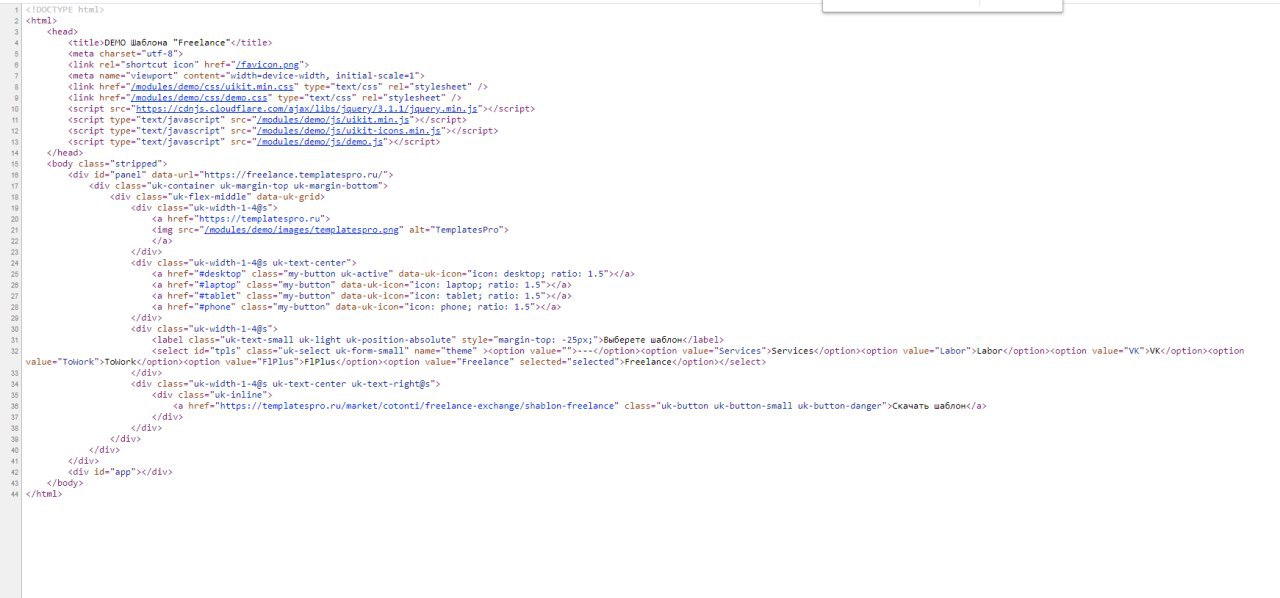This screenshot has width=1280, height=598.
Task: Click the uk-width-1-4@s uk-text-center div line
Action: [x=244, y=262]
